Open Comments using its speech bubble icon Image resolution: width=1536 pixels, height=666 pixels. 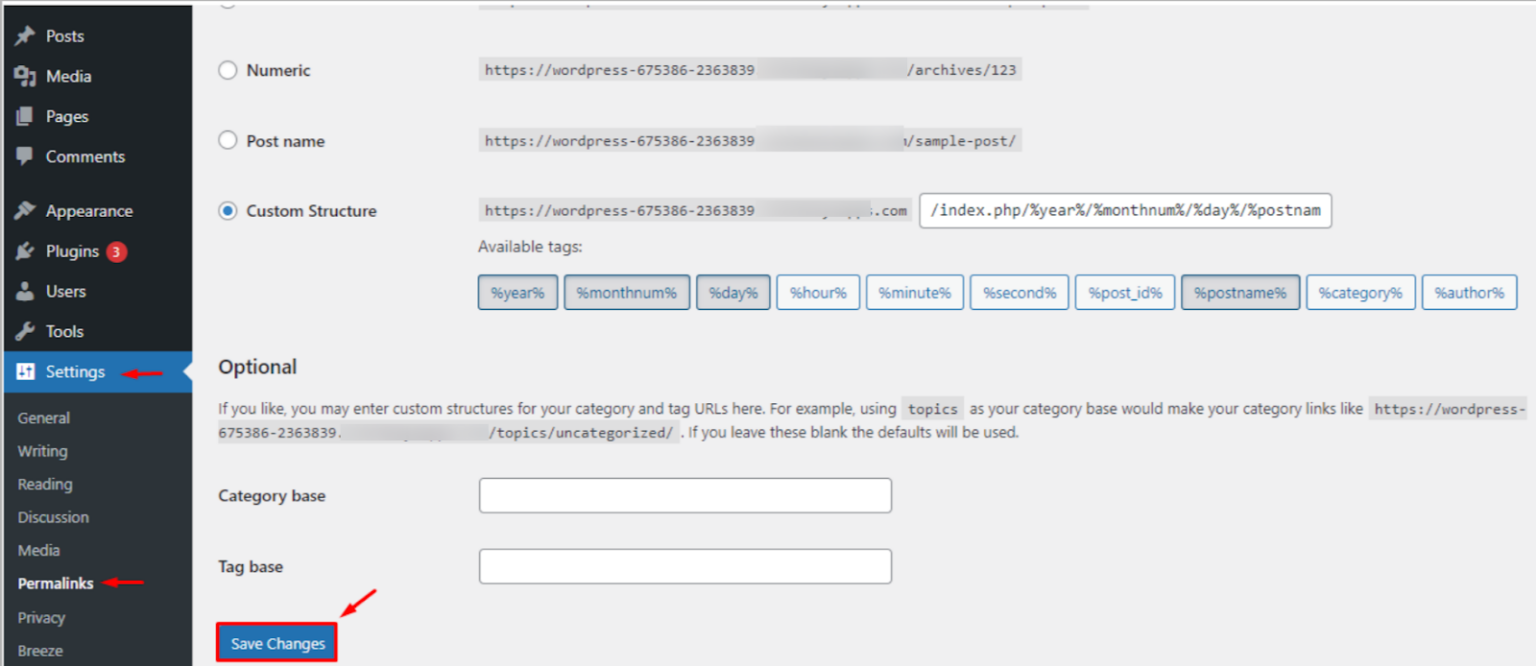click(28, 156)
